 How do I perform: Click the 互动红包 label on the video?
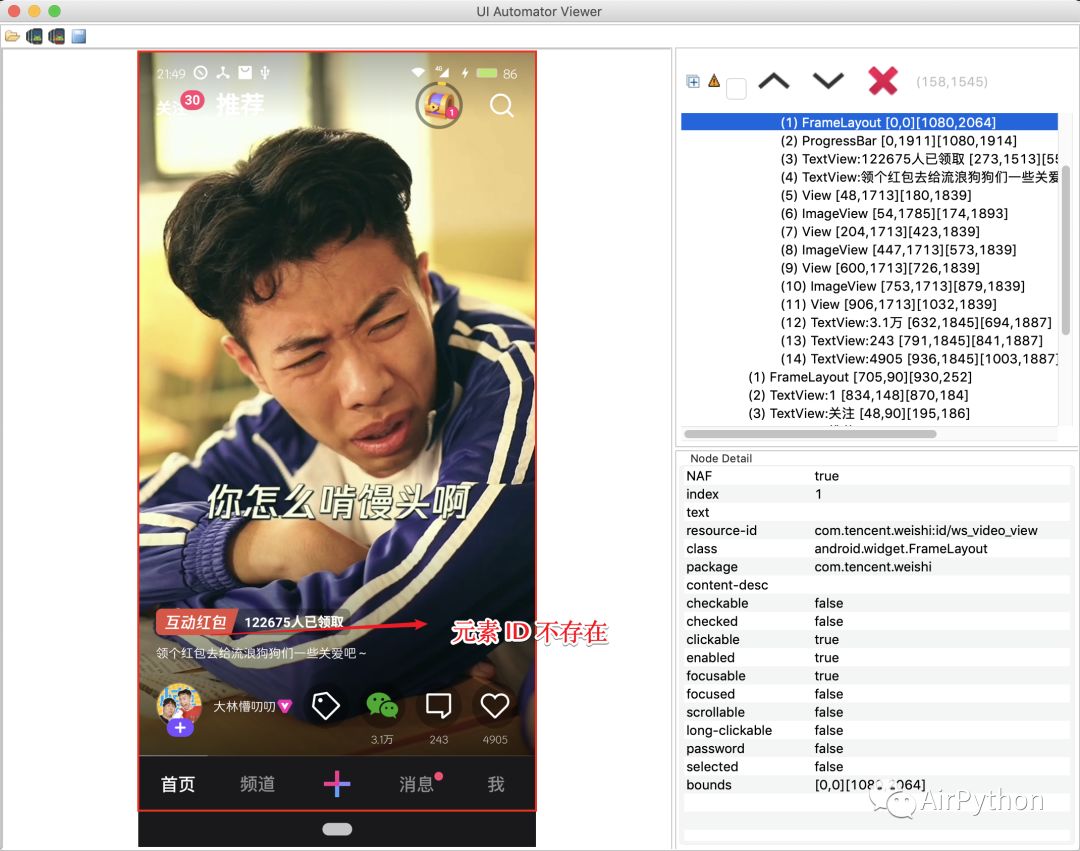click(195, 622)
